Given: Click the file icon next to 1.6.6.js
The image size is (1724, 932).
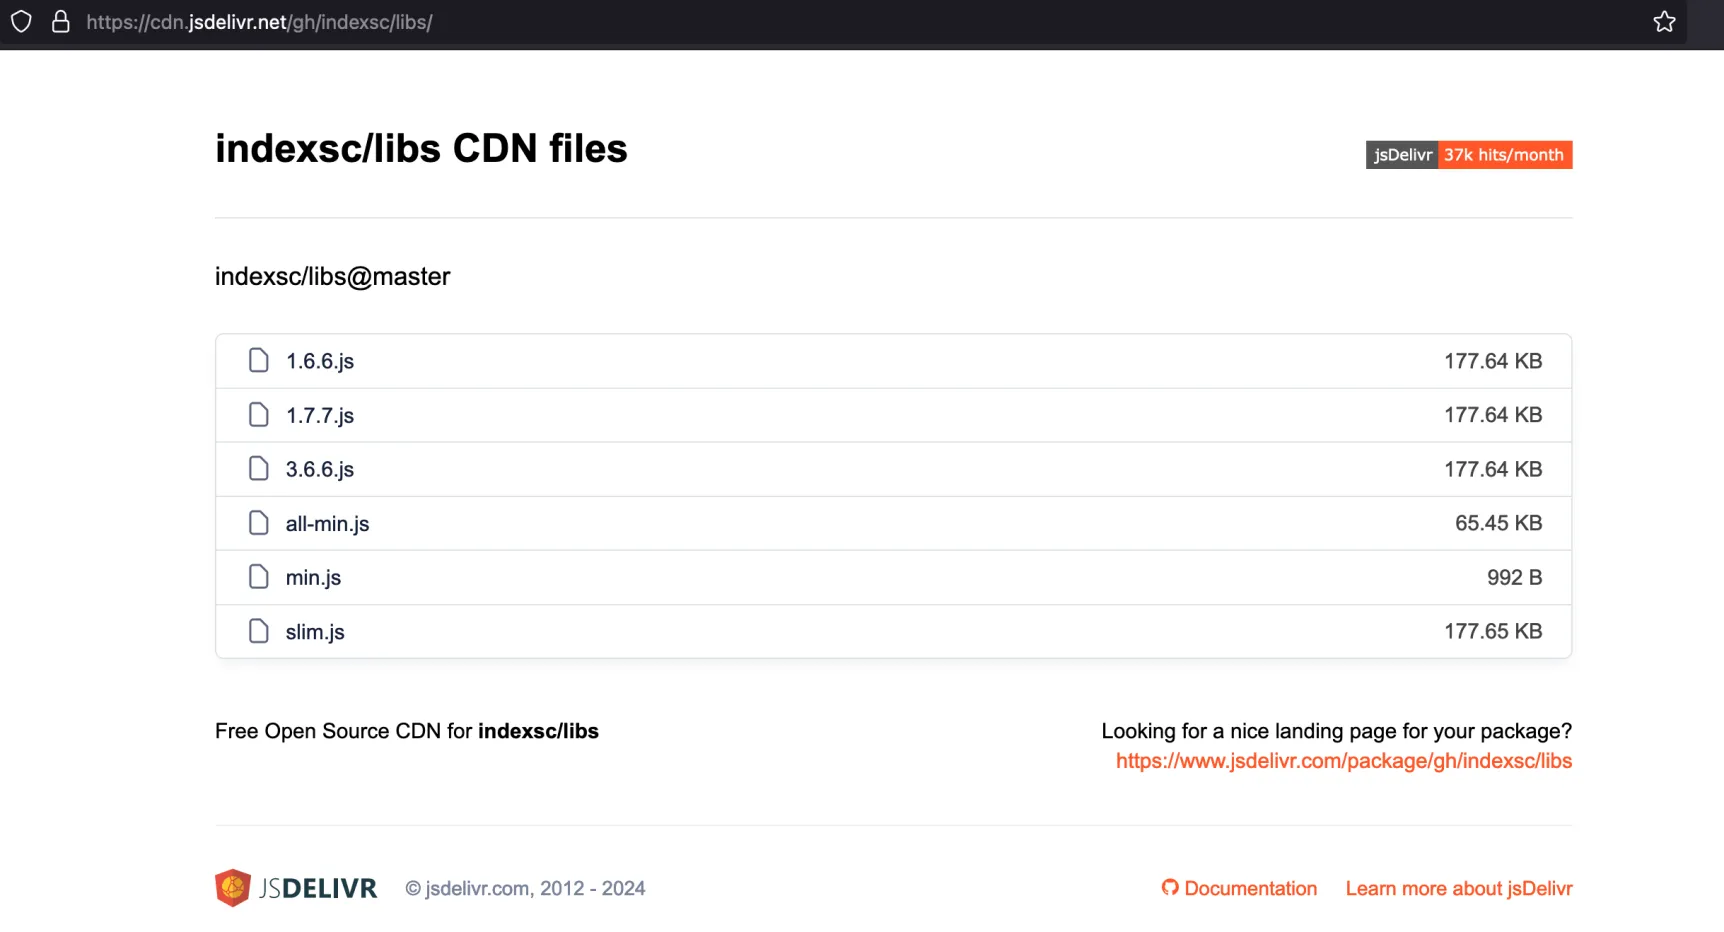Looking at the screenshot, I should click(259, 360).
